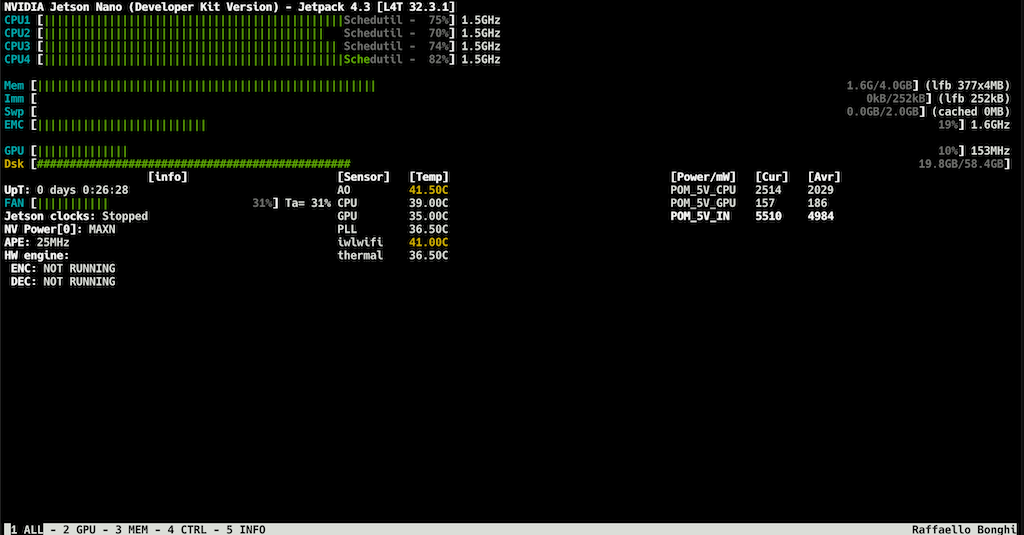Click the PLL sensor temperature 36.50C
Image resolution: width=1024 pixels, height=535 pixels.
point(428,229)
